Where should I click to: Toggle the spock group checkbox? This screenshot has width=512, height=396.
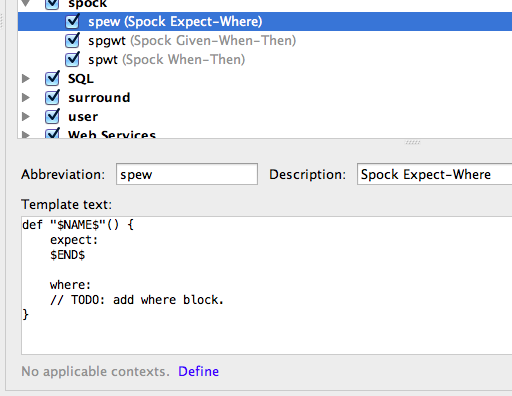pos(52,4)
